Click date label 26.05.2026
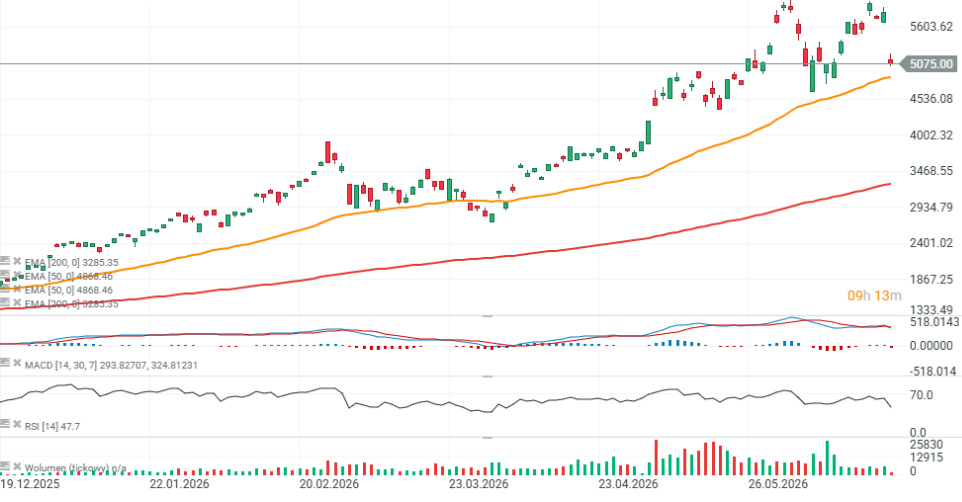The image size is (962, 502). tap(778, 484)
